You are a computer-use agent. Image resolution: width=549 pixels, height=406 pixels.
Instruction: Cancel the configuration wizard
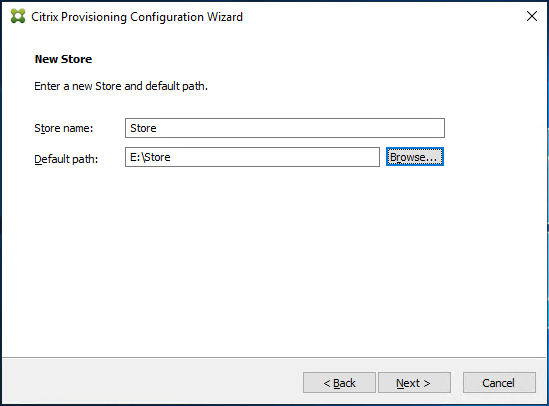click(499, 383)
